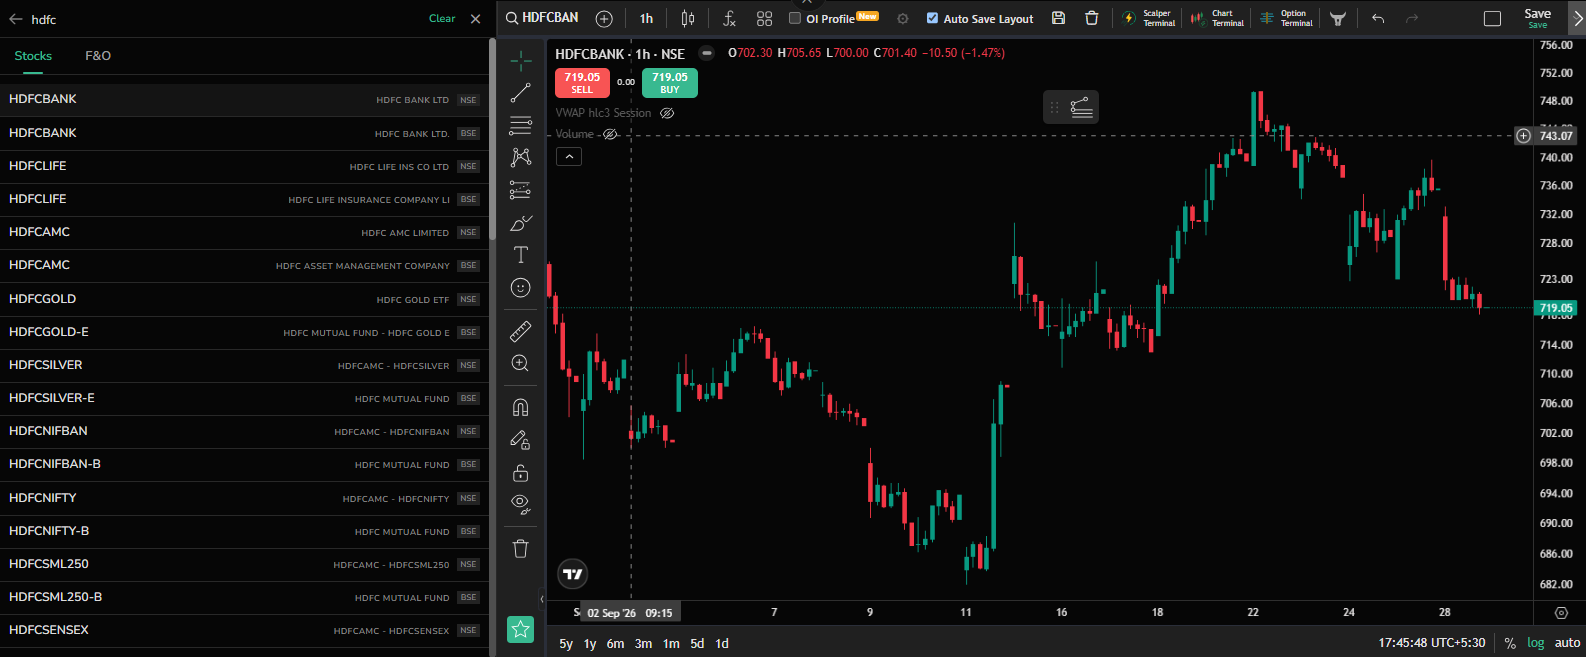This screenshot has width=1586, height=657.
Task: Select the 3m time range
Action: 643,643
